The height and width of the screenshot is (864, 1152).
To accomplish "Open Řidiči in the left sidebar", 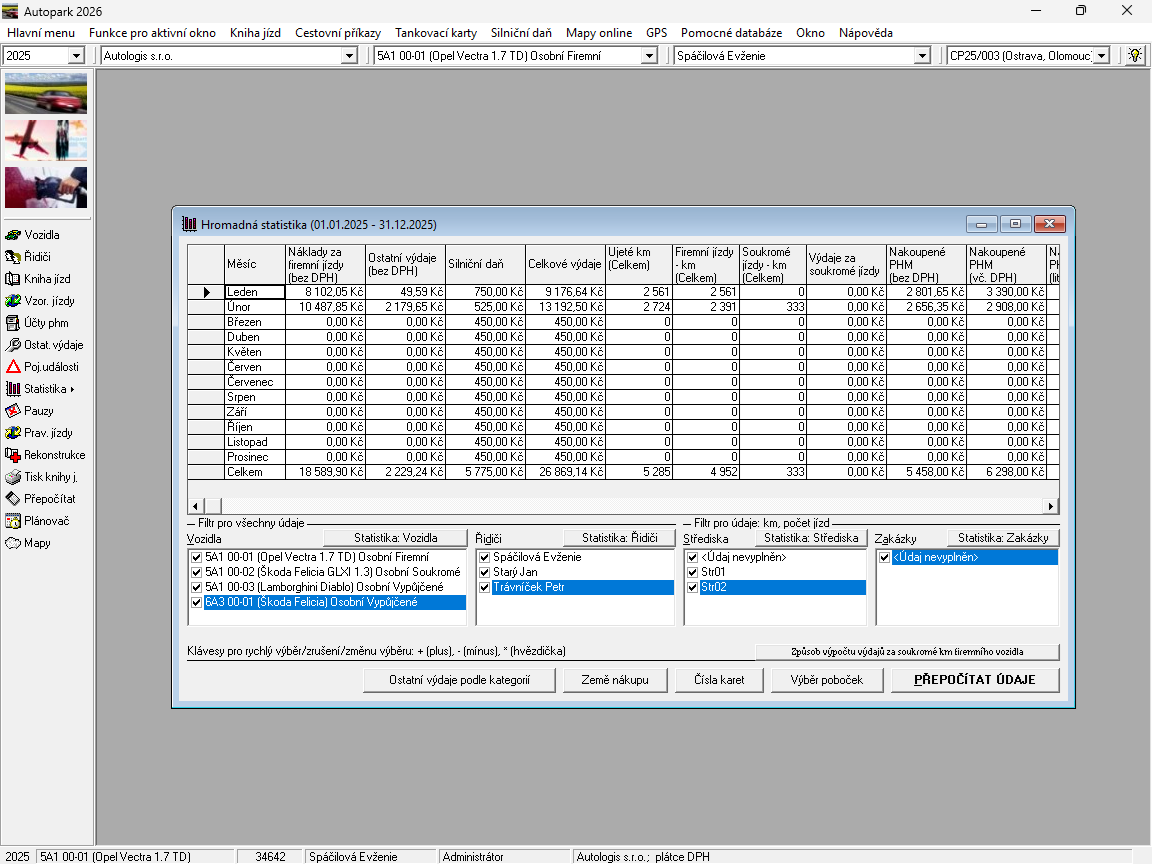I will click(x=14, y=257).
